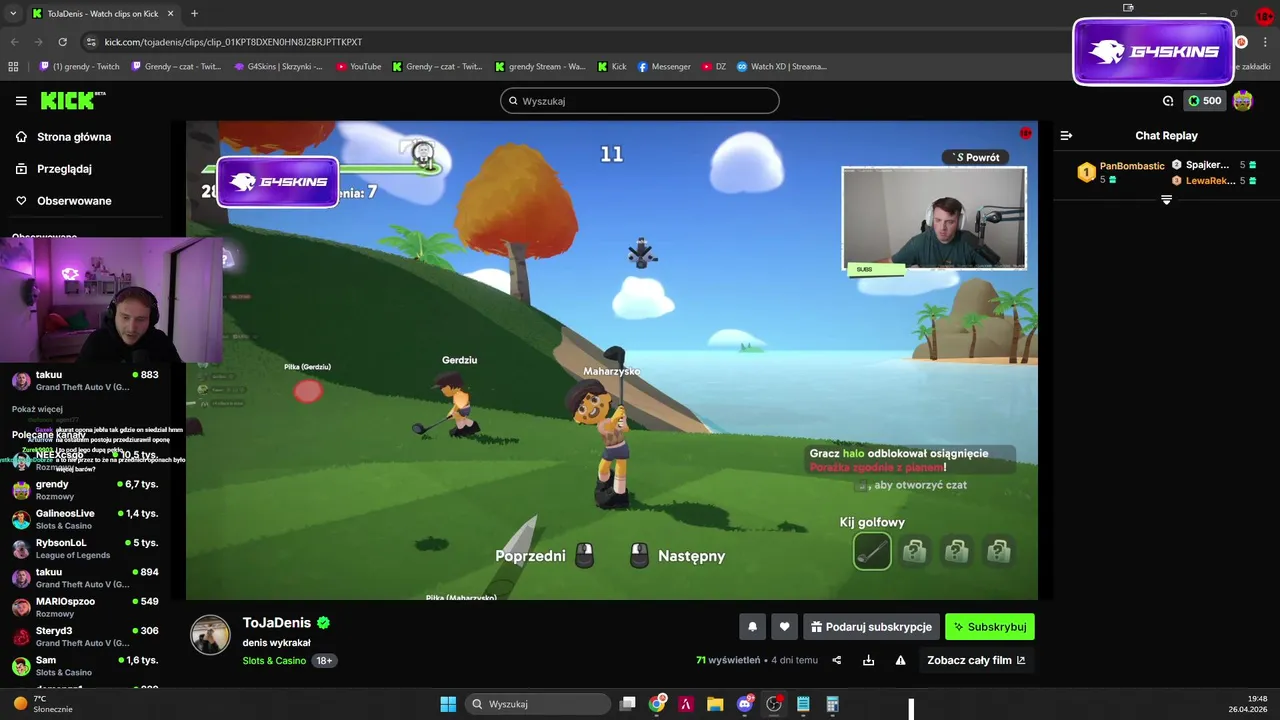Screen dimensions: 1280x720
Task: Open new browser tab with plus
Action: tap(194, 13)
